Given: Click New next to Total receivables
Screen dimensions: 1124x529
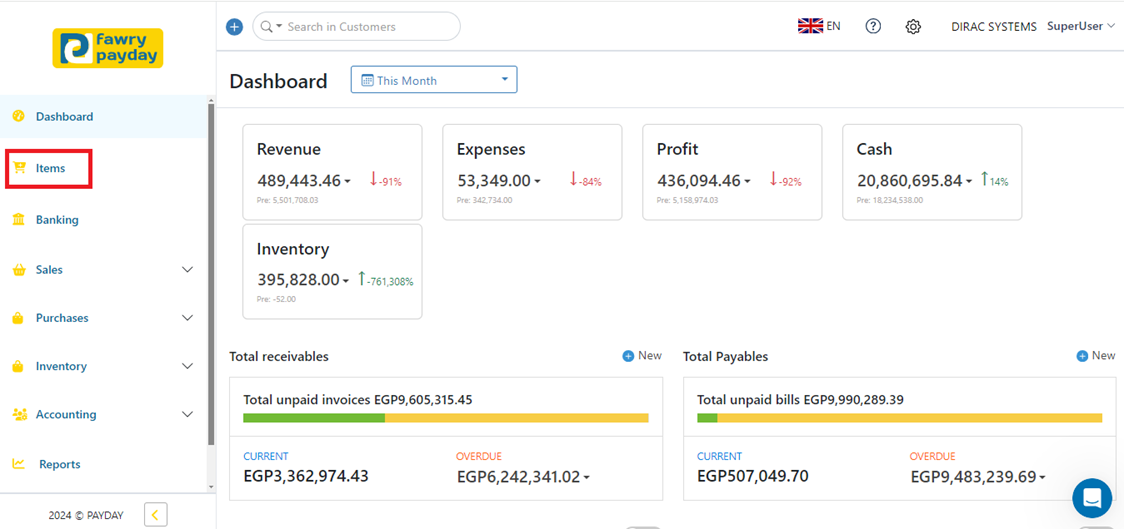Looking at the screenshot, I should tap(642, 356).
